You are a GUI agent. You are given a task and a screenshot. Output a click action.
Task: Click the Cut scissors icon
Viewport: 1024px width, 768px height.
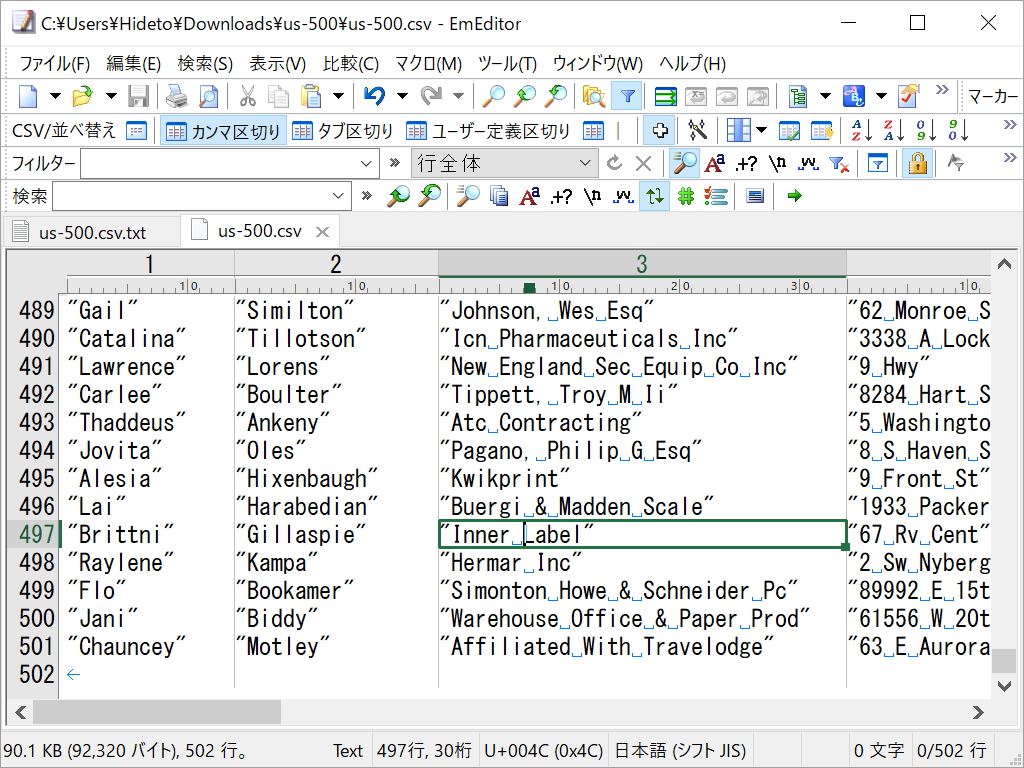click(247, 96)
